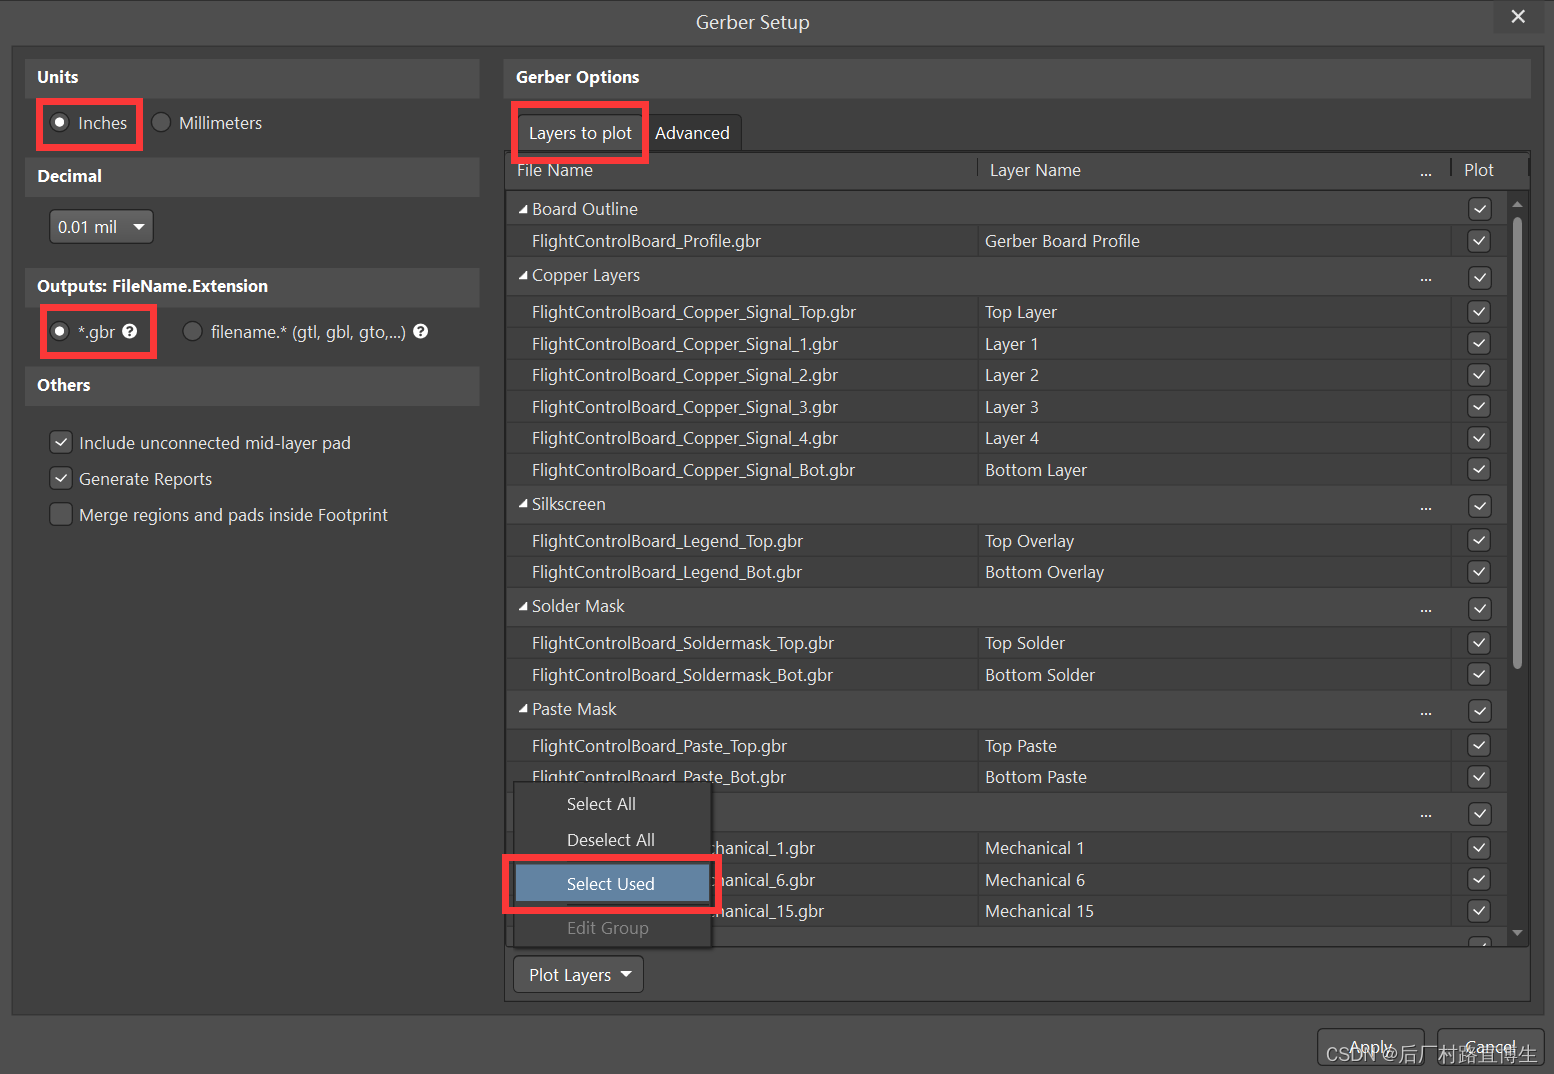Click the scrollbar up arrow in layer list
Screen dimensions: 1554x1074
click(1517, 204)
